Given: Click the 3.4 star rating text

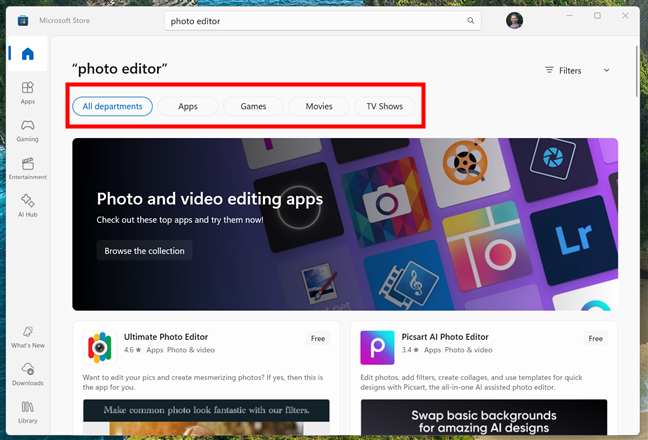Looking at the screenshot, I should coord(410,350).
